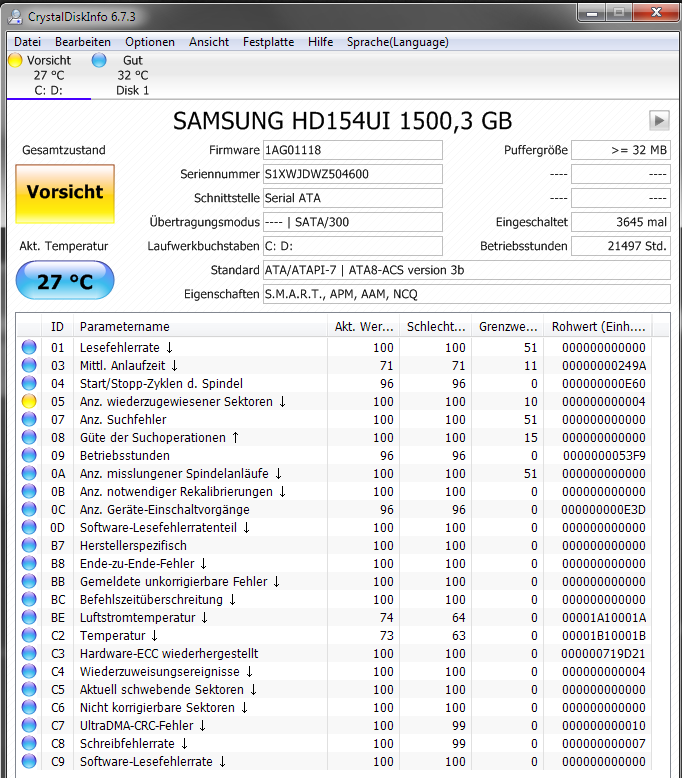682x778 pixels.
Task: Select the raw value 00000000249A
Action: (x=604, y=366)
